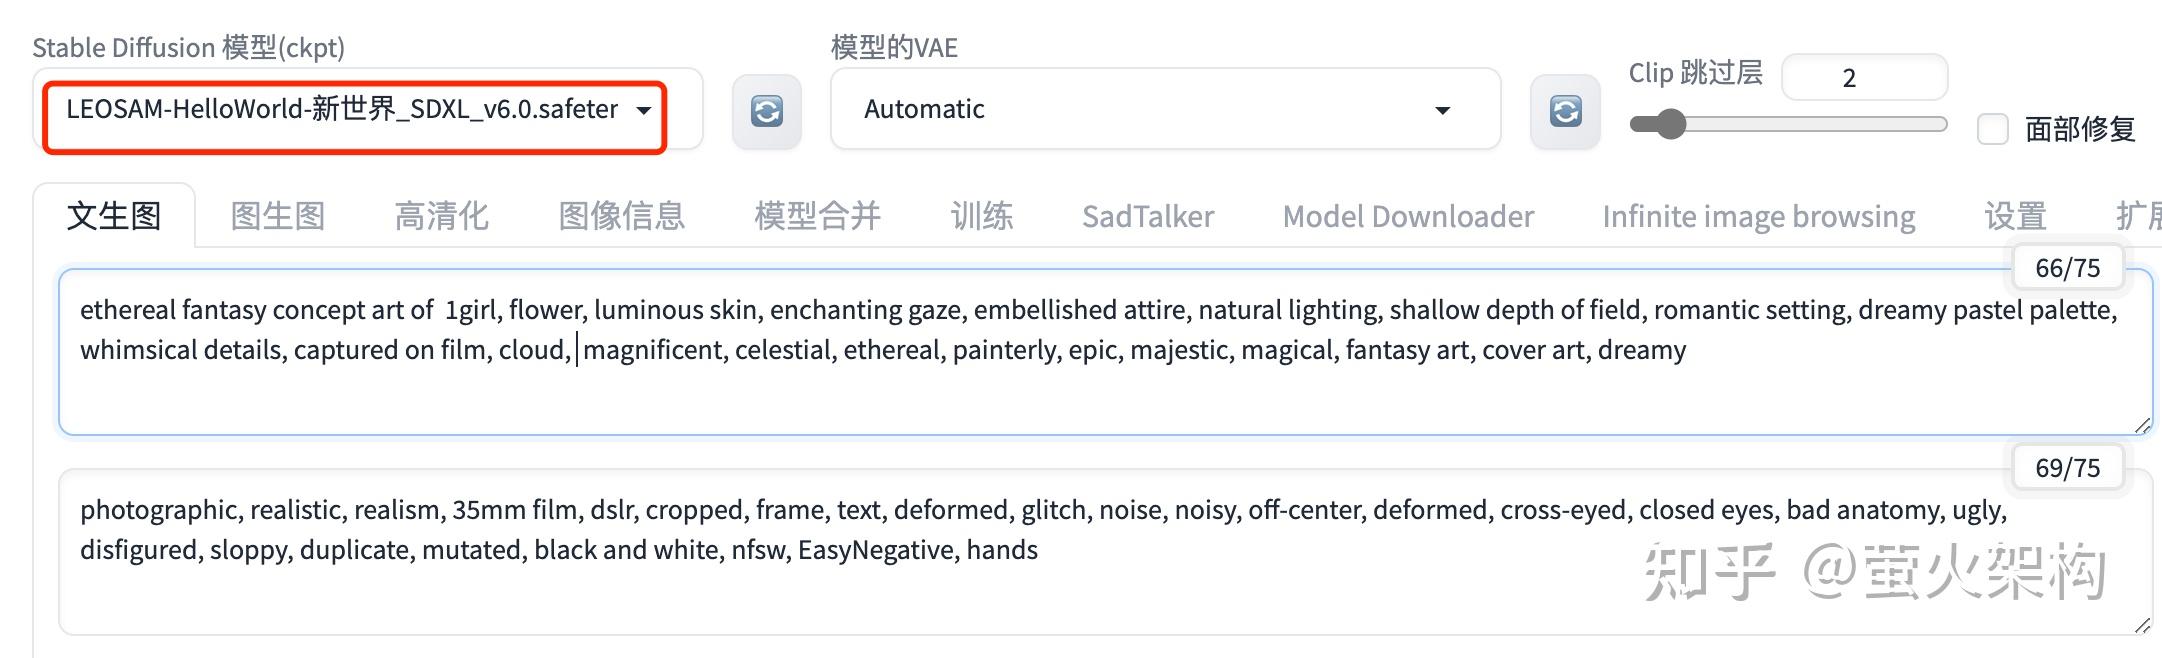Open the 训练 training tab
Screen dimensions: 2162x658
point(982,215)
